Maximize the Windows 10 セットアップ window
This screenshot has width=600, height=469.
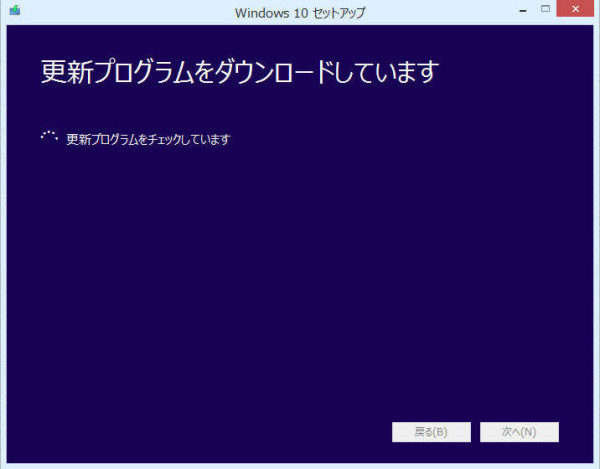coord(545,9)
